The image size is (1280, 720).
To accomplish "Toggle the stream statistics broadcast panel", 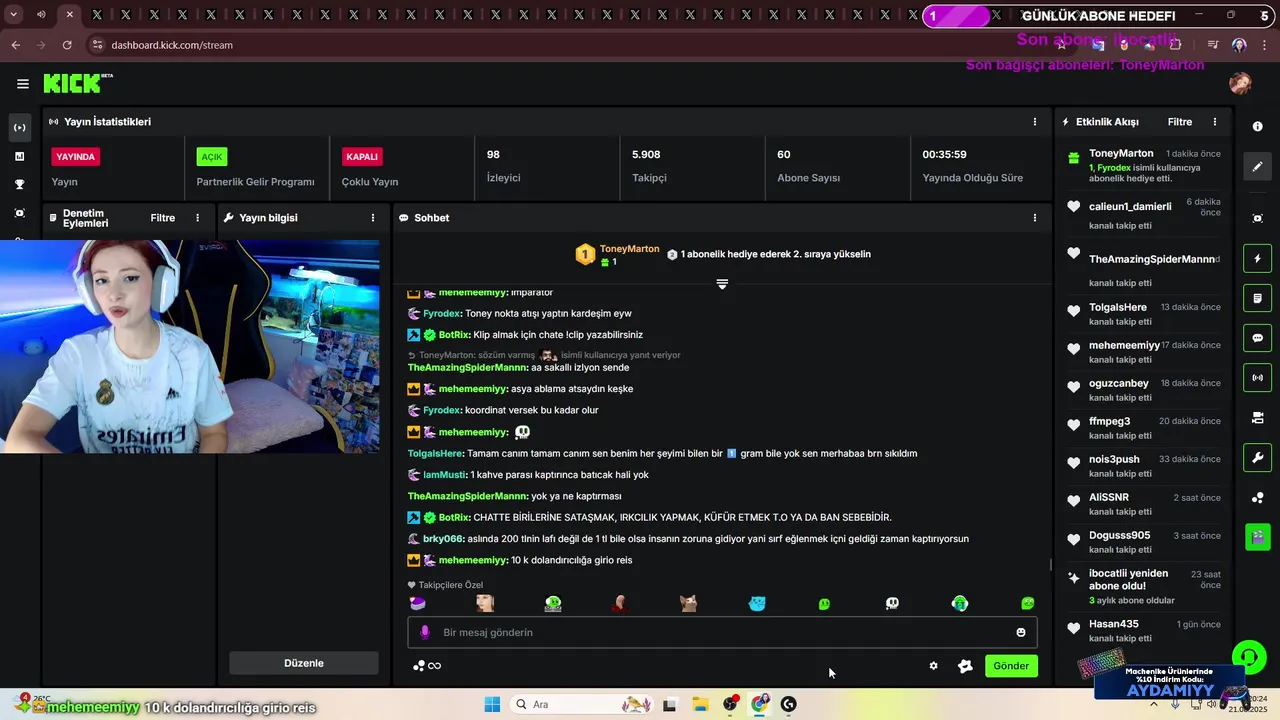I will (x=1258, y=378).
